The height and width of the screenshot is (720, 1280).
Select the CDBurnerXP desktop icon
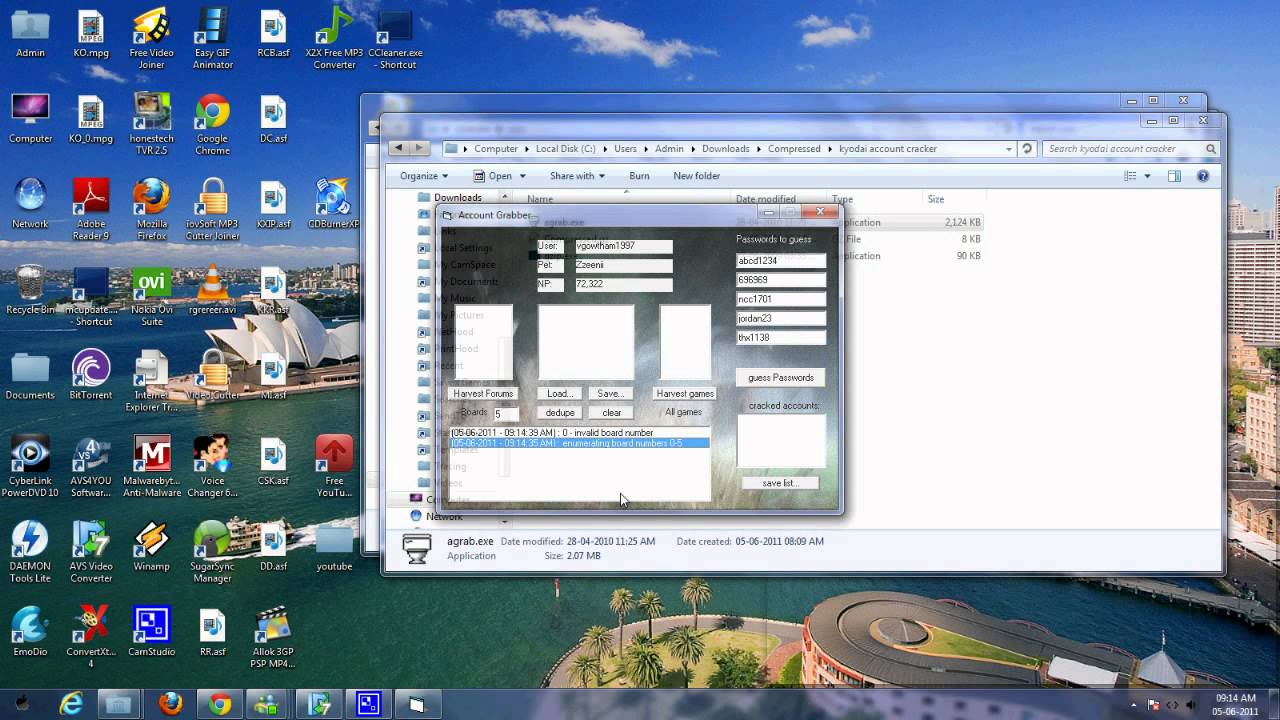pos(334,204)
